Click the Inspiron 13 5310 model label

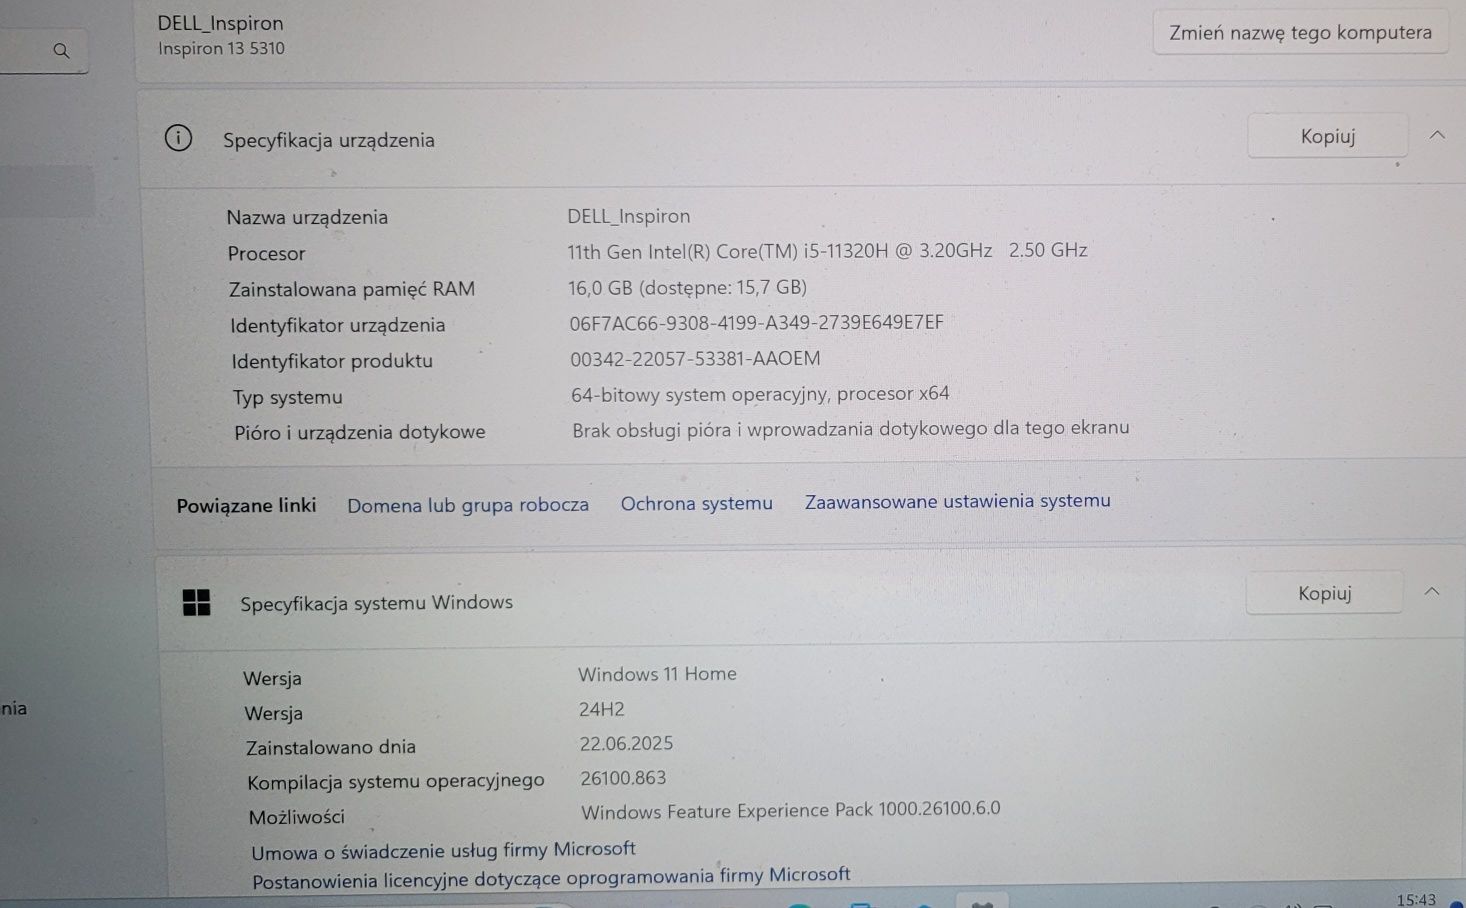click(x=221, y=48)
